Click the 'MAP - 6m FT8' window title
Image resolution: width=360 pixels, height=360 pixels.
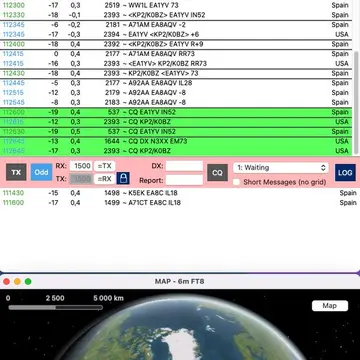pyautogui.click(x=179, y=281)
